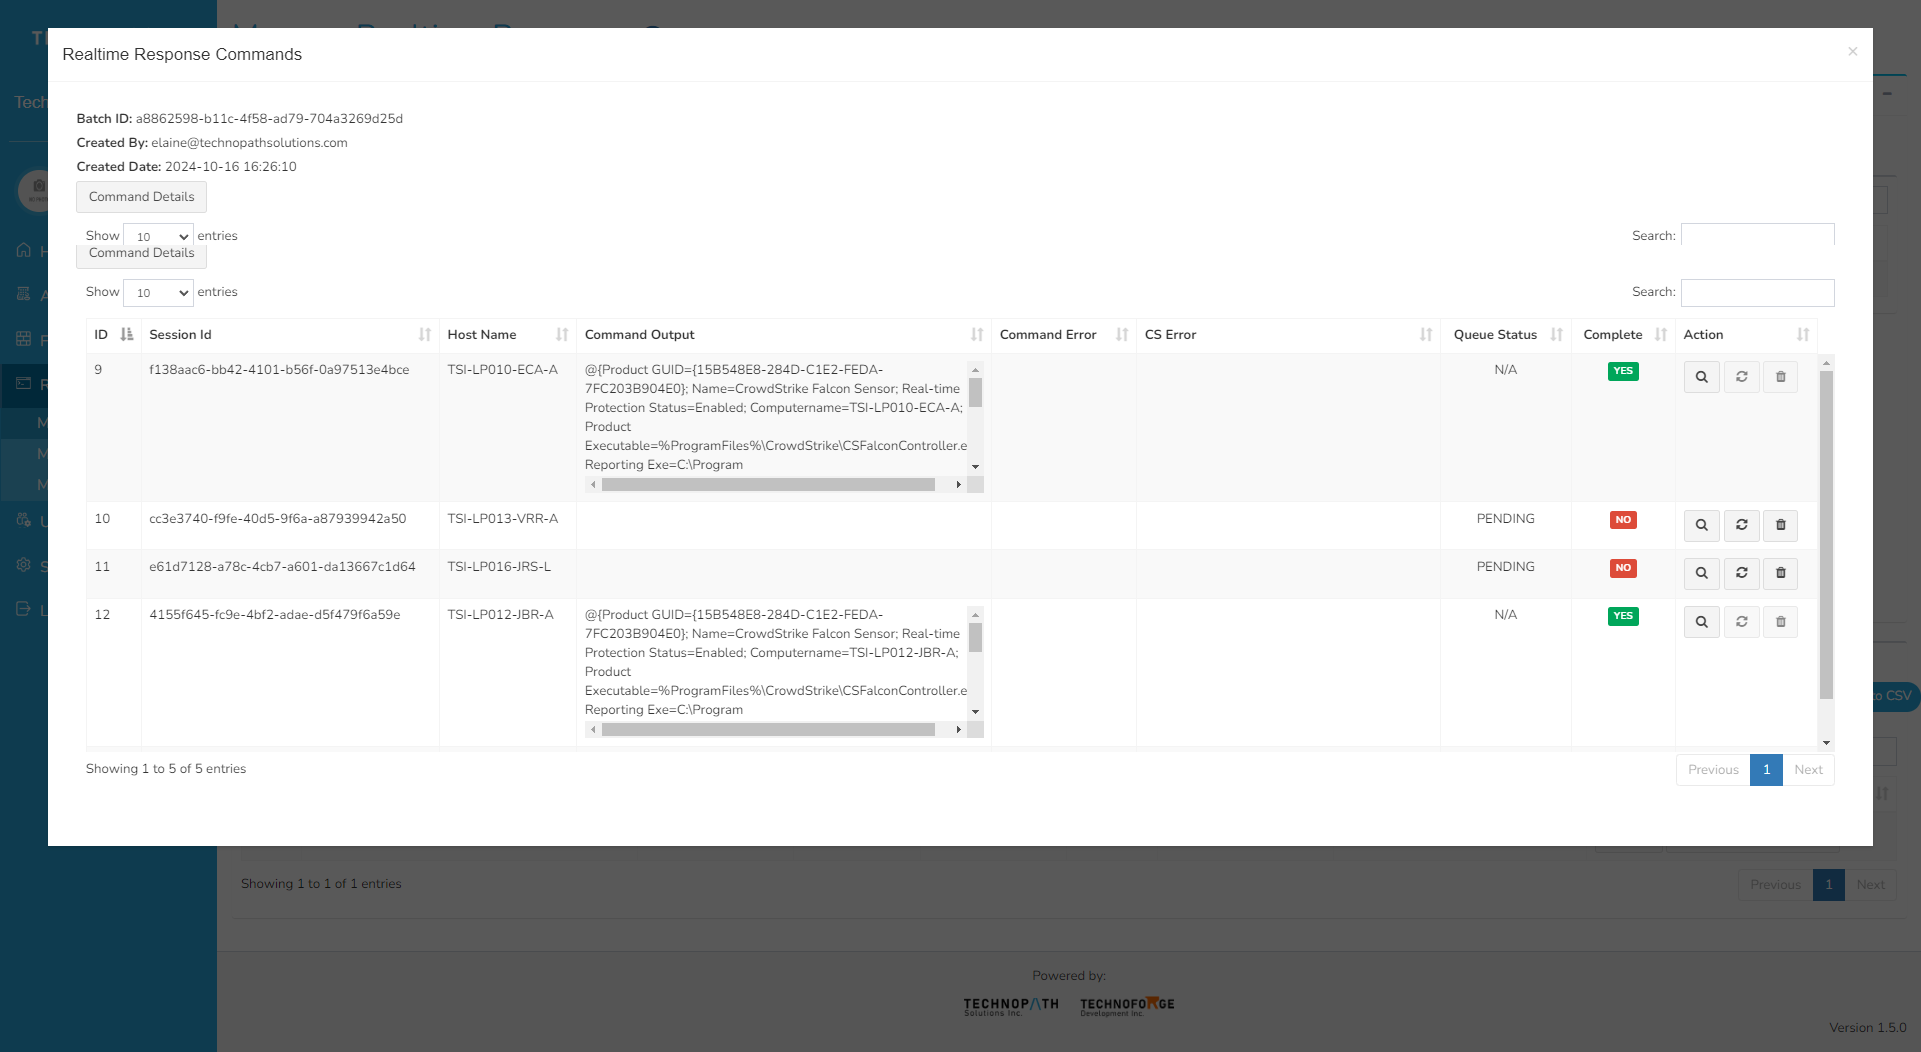Click trash icon for session ID 11
The width and height of the screenshot is (1921, 1052).
point(1780,573)
